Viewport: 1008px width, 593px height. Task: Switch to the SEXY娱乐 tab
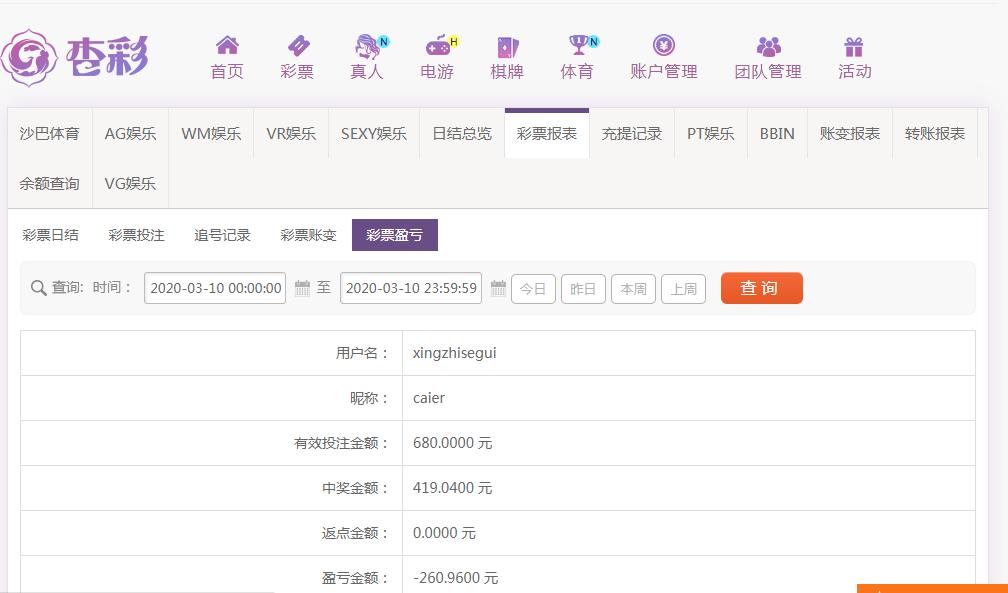[374, 134]
